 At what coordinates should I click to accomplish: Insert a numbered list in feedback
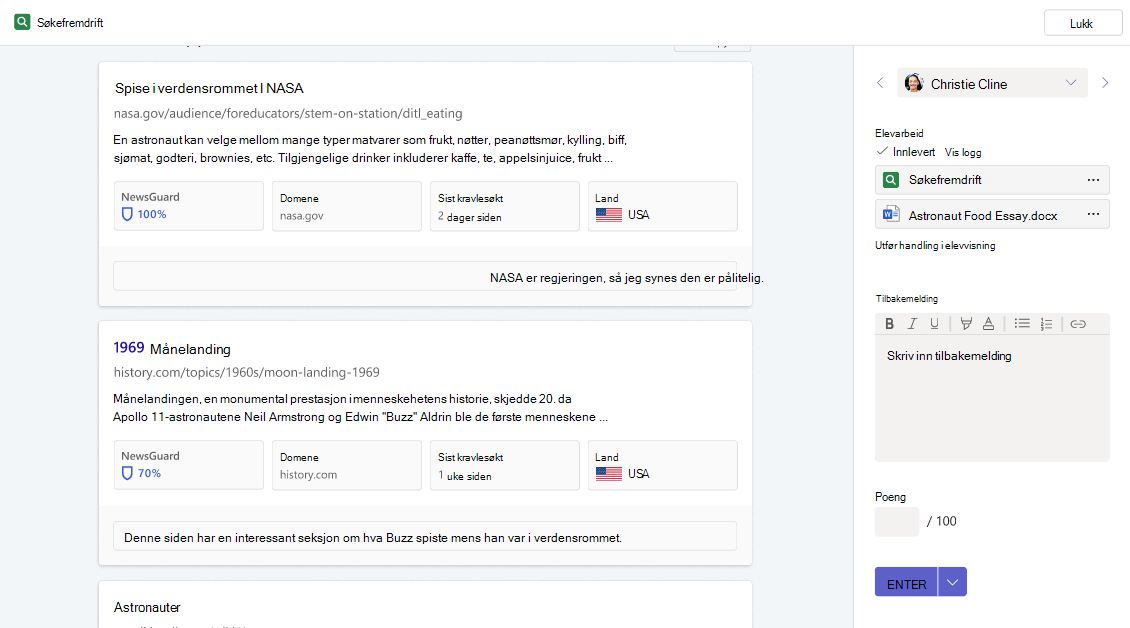[1046, 324]
